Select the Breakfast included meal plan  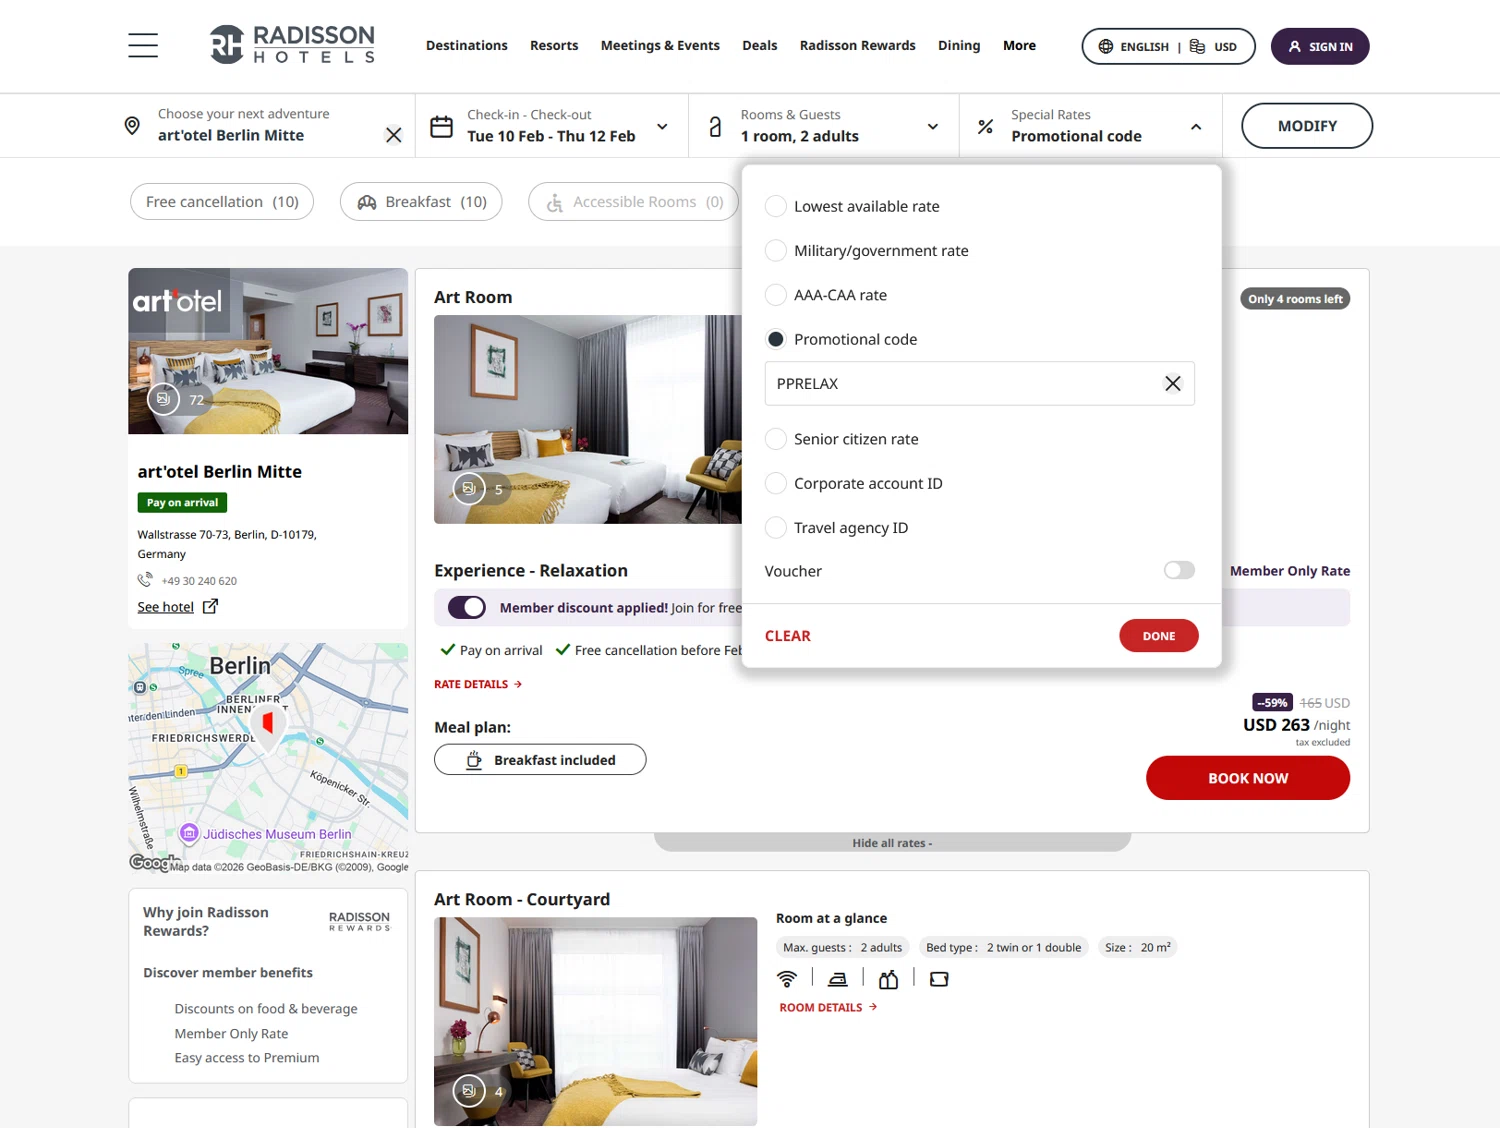(540, 760)
